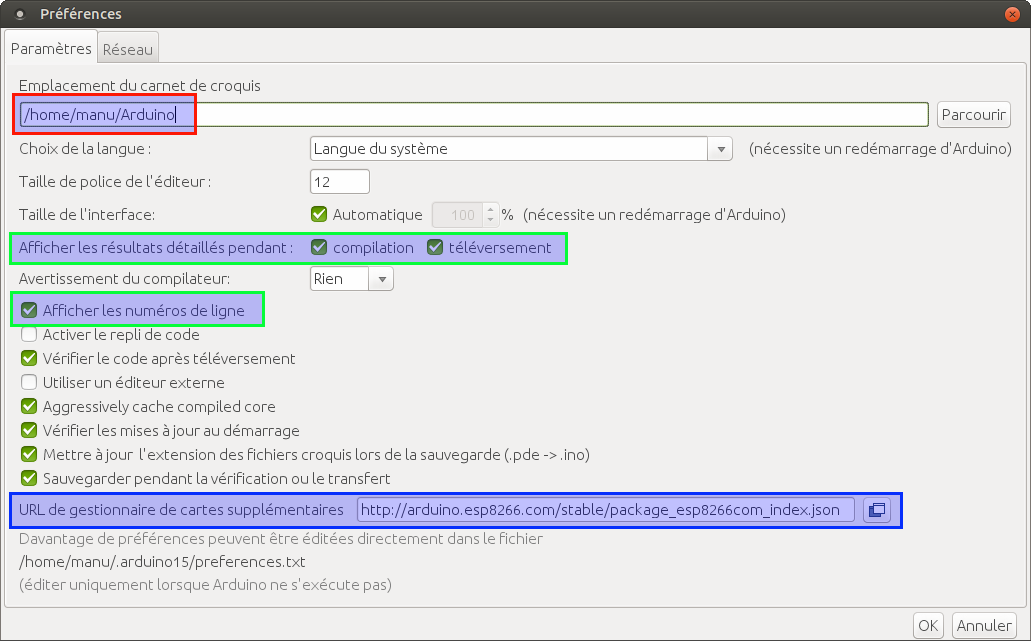The width and height of the screenshot is (1031, 641).
Task: Disable Afficher les numéros de ligne
Action: click(x=29, y=310)
